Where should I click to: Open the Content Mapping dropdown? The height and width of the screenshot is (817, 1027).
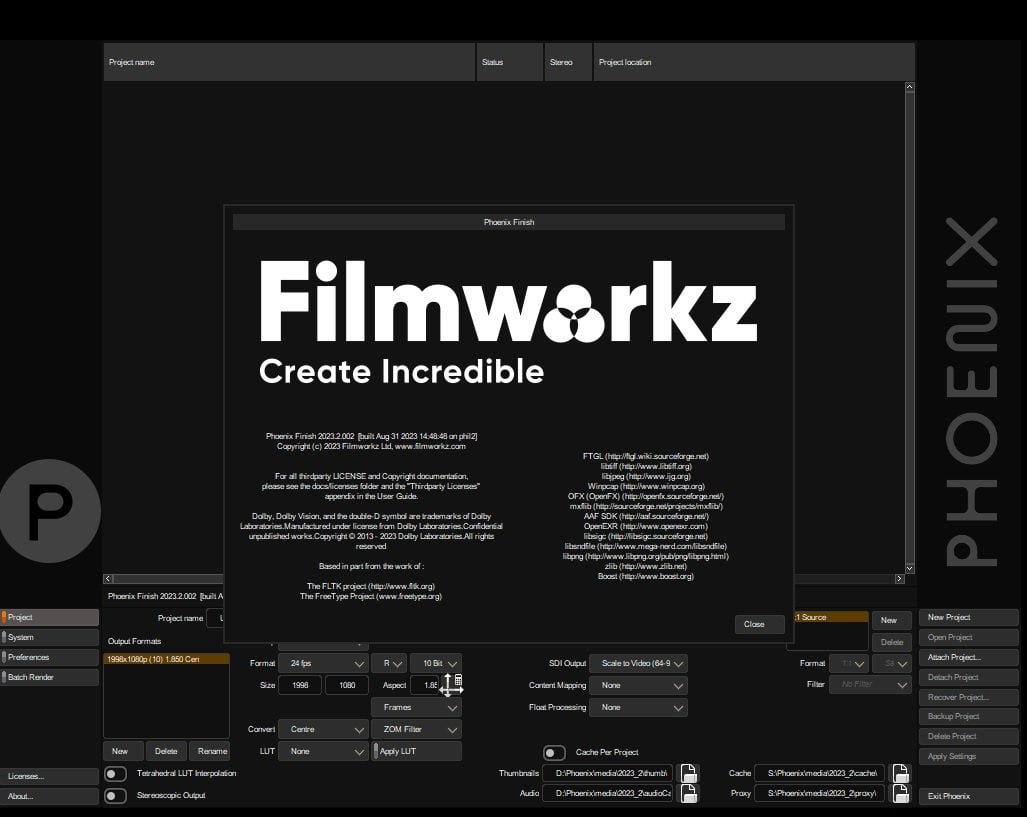tap(639, 685)
